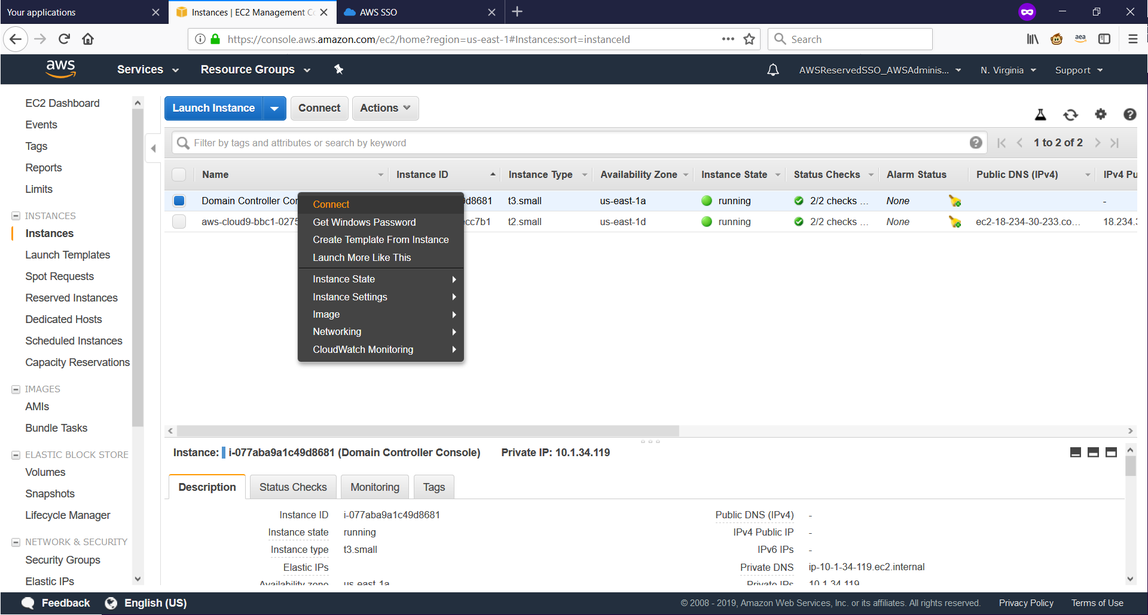Sort by the Instance Type column header
This screenshot has height=615, width=1148.
(x=540, y=174)
